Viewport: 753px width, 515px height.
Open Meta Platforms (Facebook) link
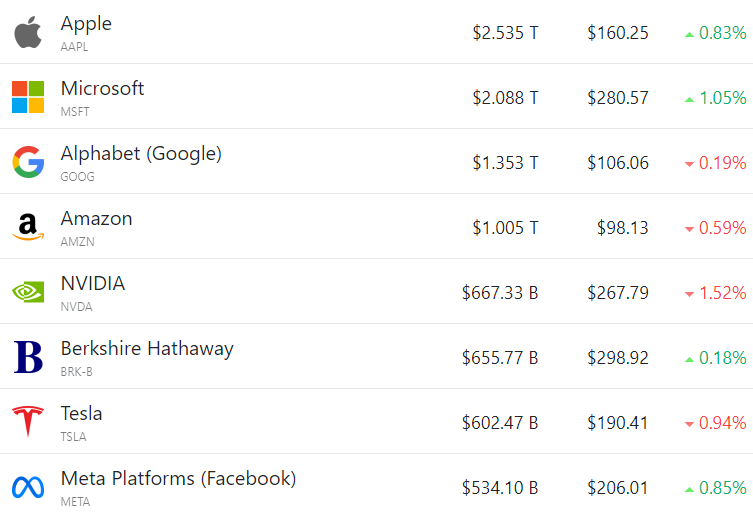[x=178, y=478]
